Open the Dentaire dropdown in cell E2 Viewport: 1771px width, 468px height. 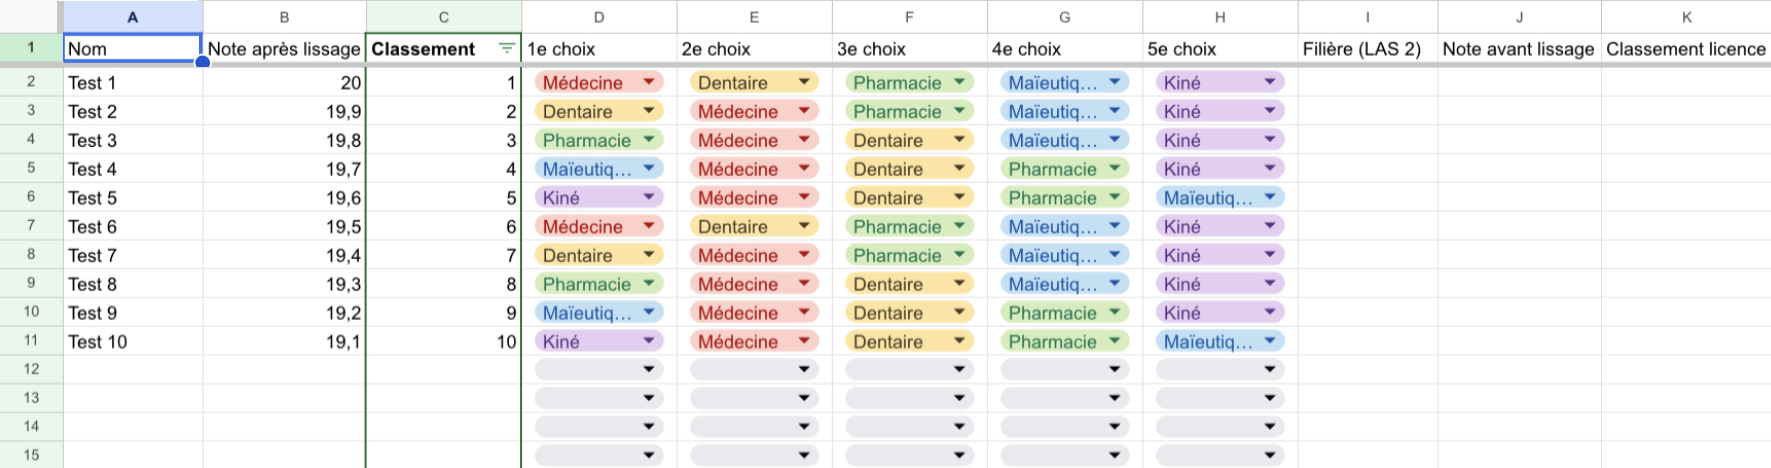coord(804,83)
